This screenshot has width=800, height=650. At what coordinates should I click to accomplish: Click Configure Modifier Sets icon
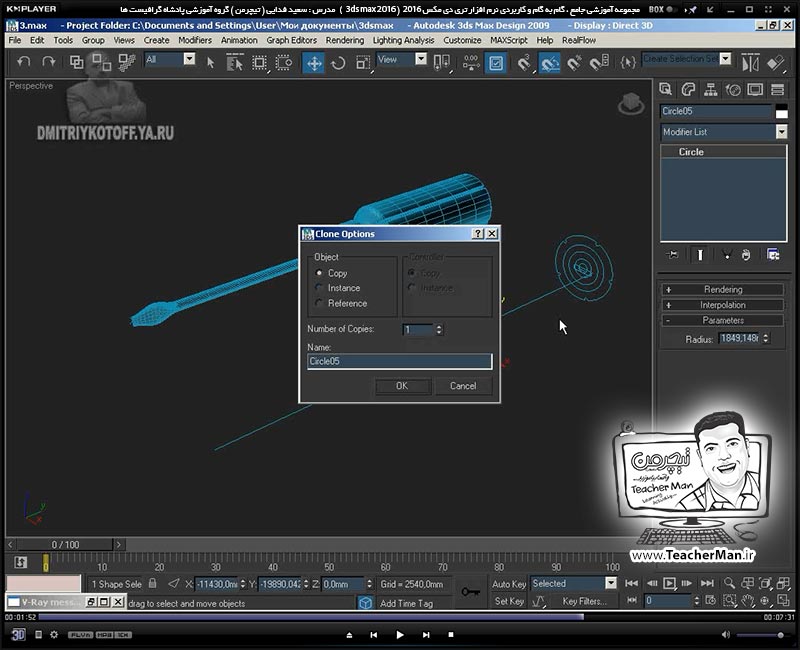[x=773, y=255]
